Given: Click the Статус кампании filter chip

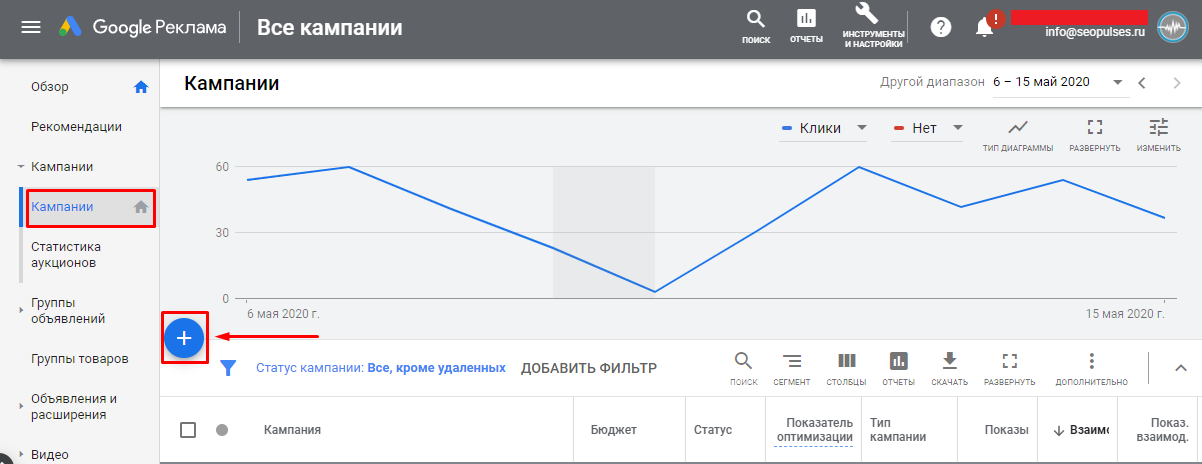Looking at the screenshot, I should point(381,368).
